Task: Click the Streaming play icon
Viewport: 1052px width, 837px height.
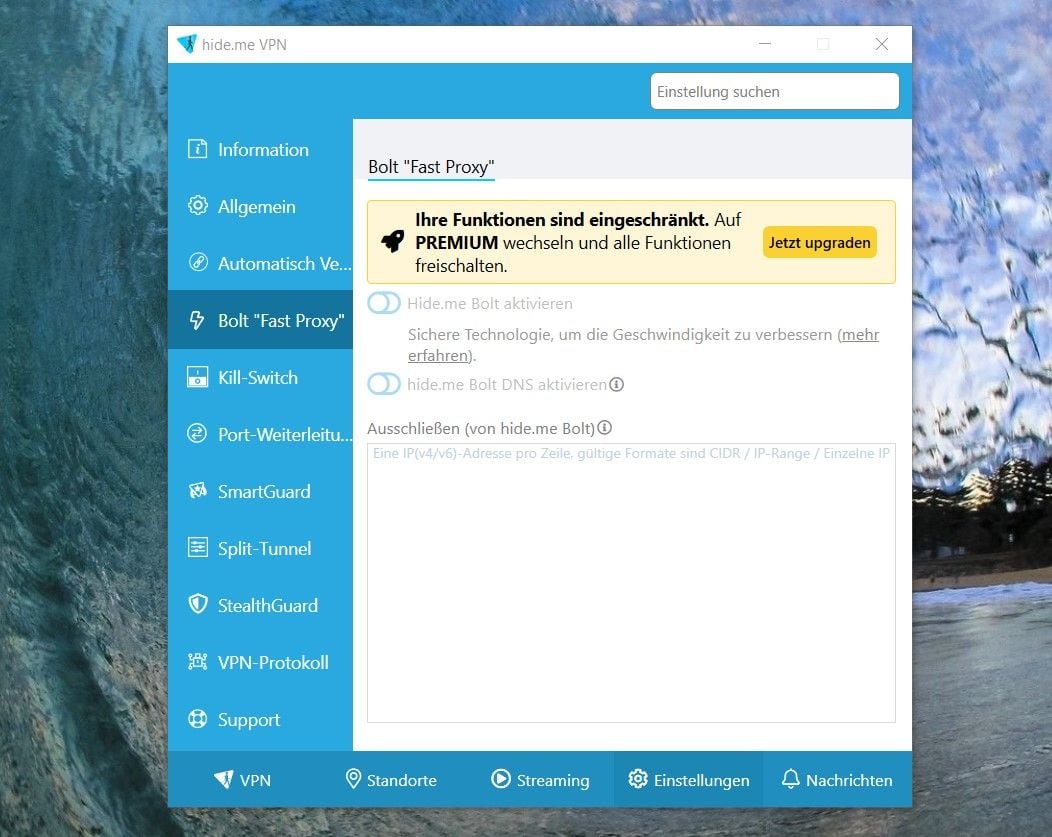Action: point(501,779)
